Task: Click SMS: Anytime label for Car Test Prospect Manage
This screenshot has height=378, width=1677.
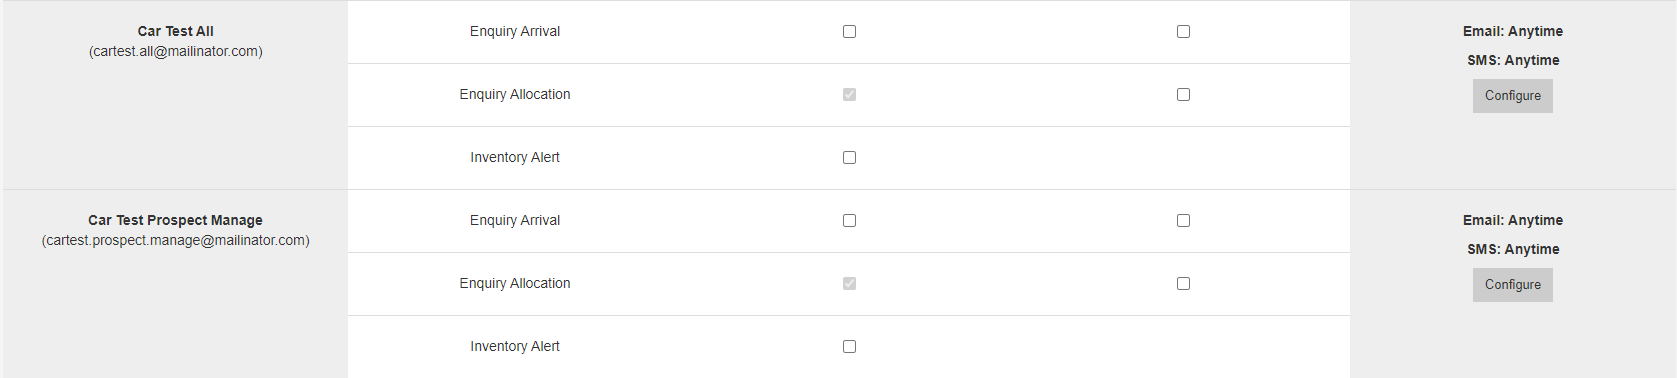Action: click(x=1513, y=249)
